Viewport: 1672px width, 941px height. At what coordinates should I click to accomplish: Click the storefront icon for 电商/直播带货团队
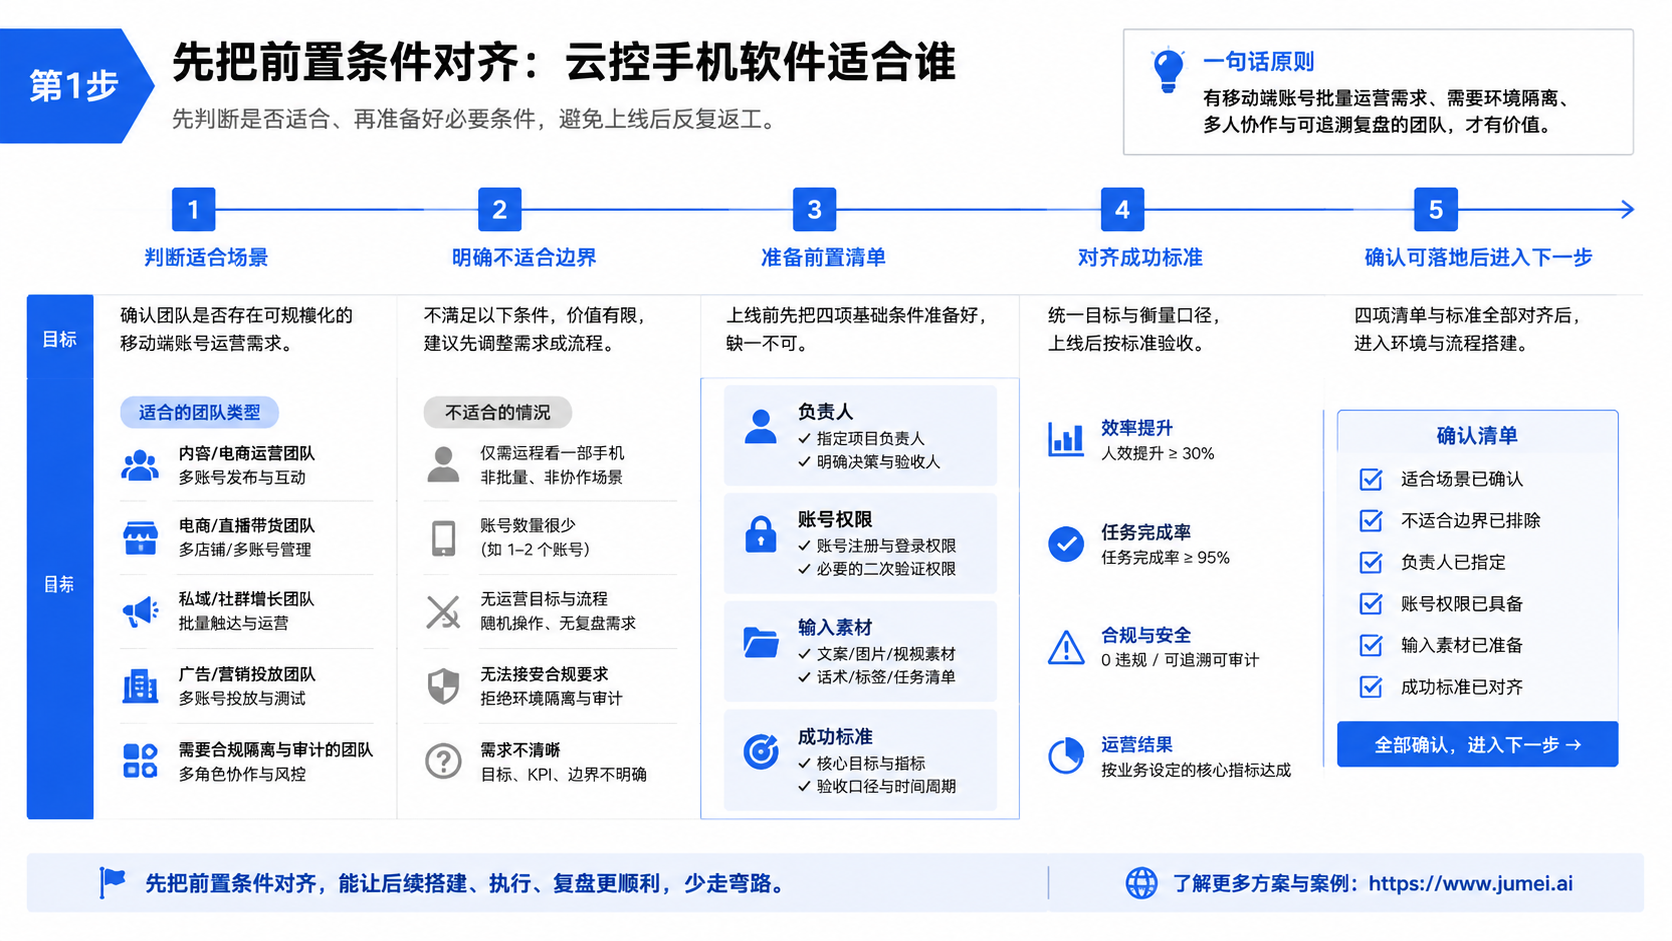coord(140,538)
